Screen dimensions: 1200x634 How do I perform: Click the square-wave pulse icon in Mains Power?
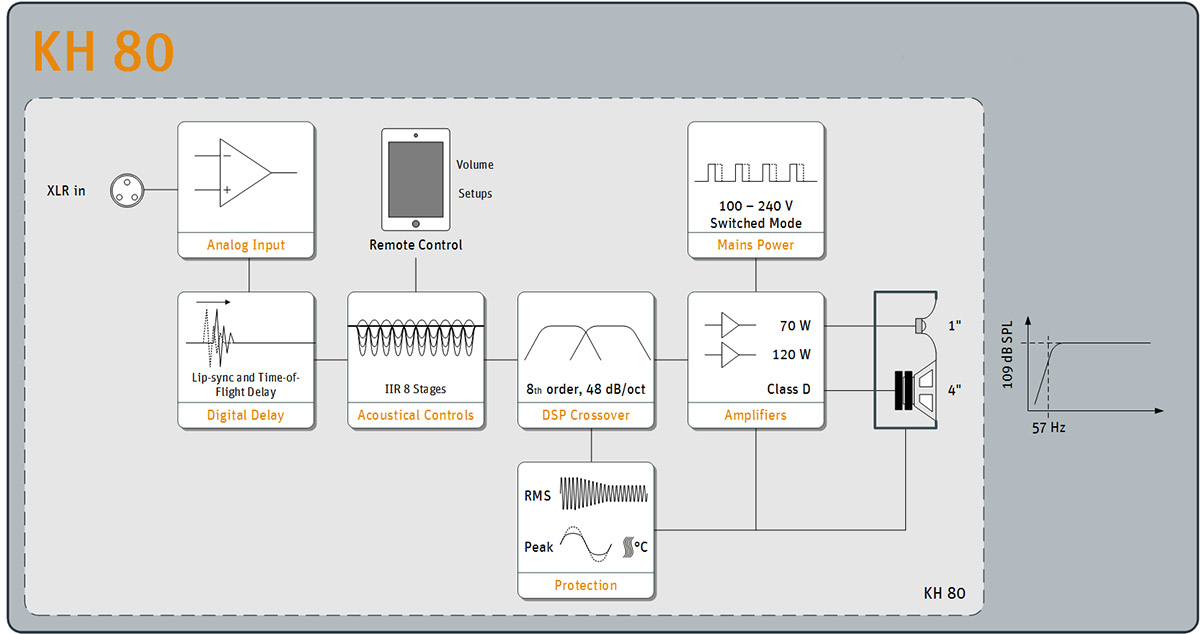point(757,172)
